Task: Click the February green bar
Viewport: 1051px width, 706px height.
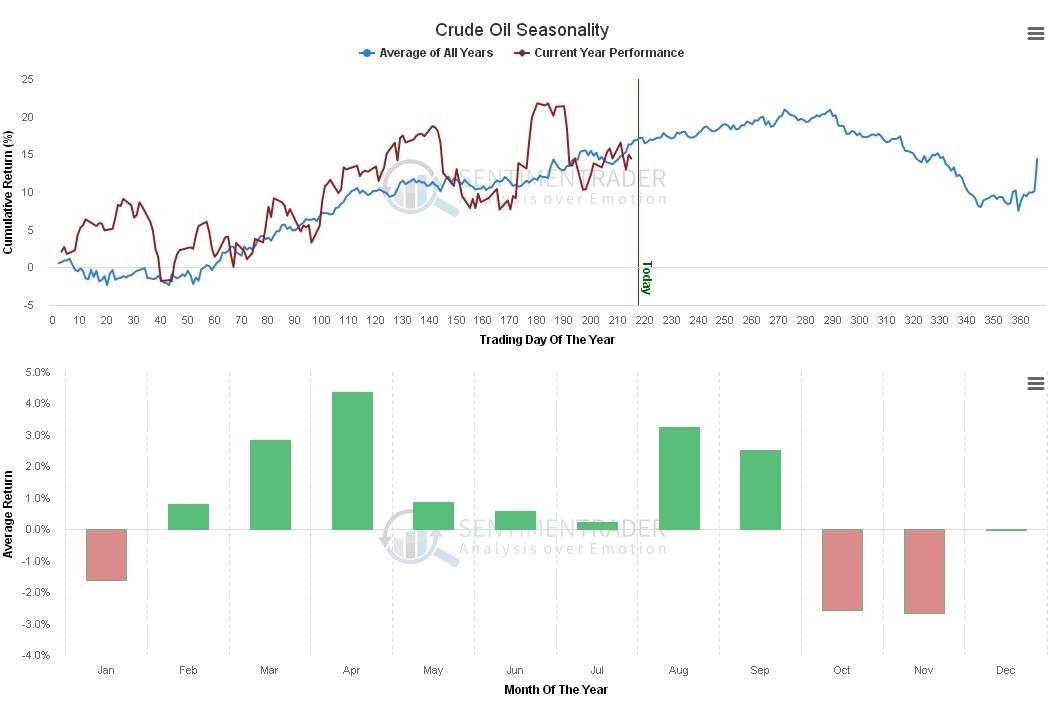Action: [188, 516]
